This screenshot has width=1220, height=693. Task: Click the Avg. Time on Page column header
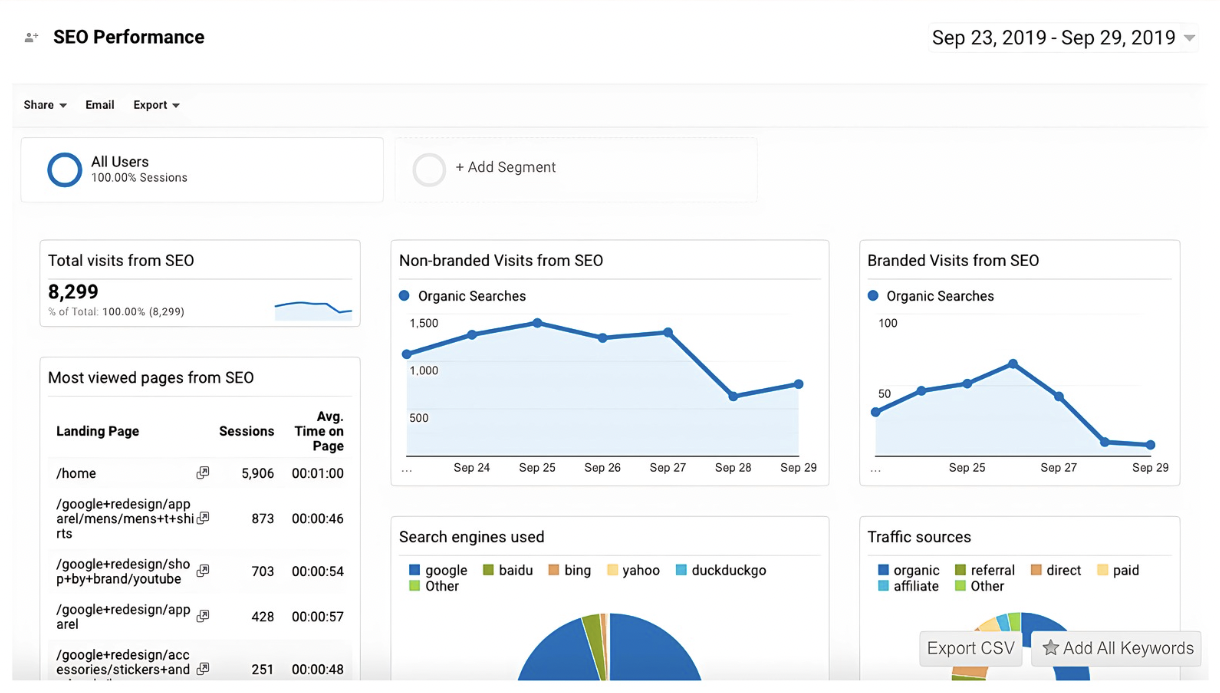[x=319, y=431]
